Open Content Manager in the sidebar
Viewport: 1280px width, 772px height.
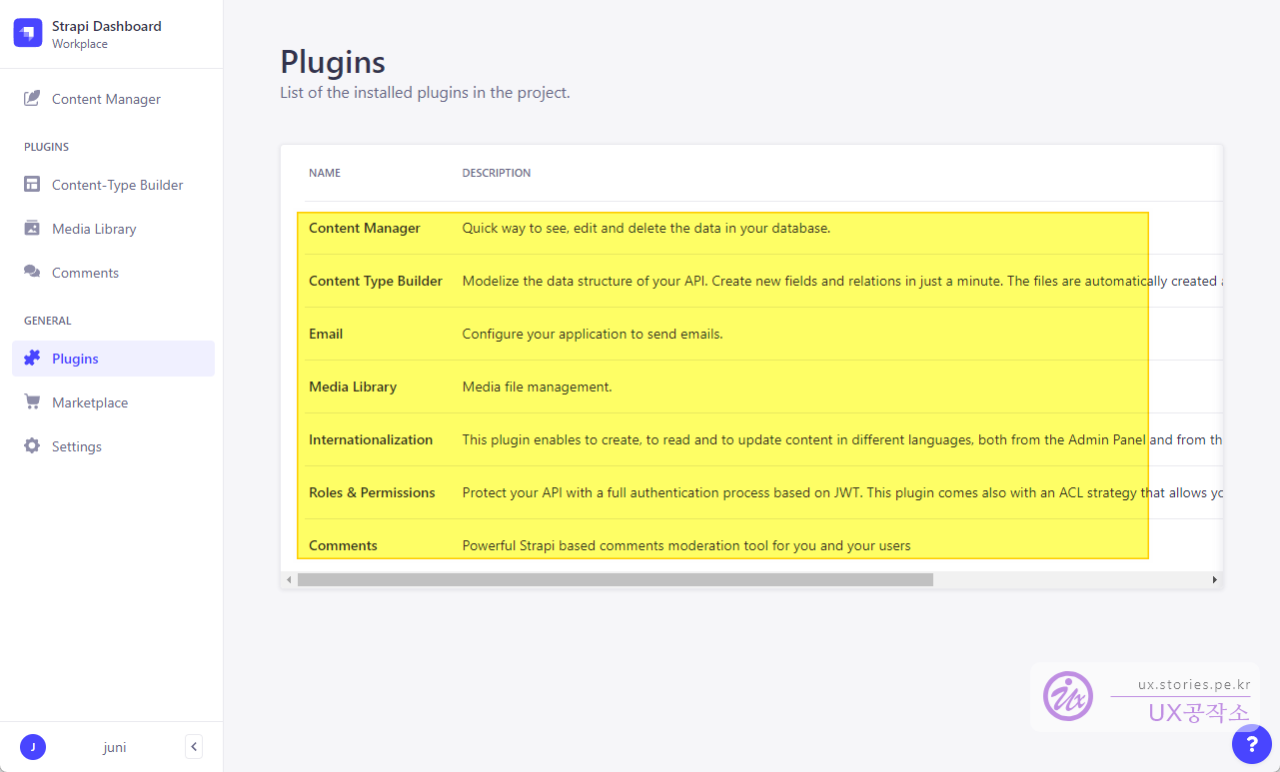[x=113, y=99]
